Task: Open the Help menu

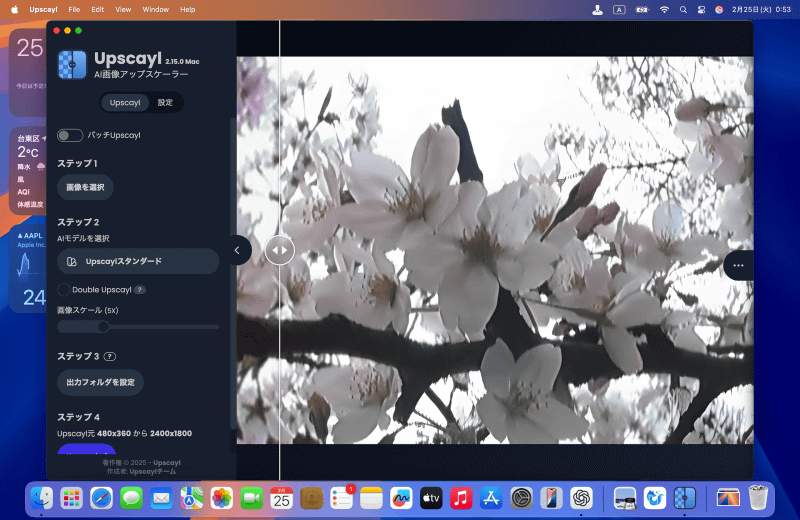Action: 188,10
